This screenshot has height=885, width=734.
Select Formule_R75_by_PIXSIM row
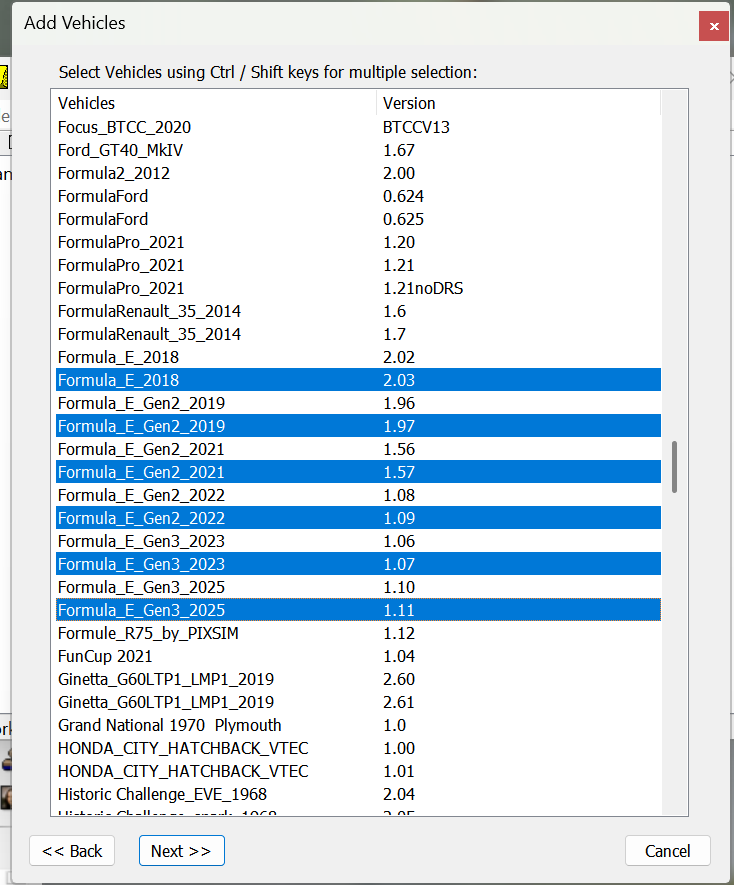click(359, 633)
